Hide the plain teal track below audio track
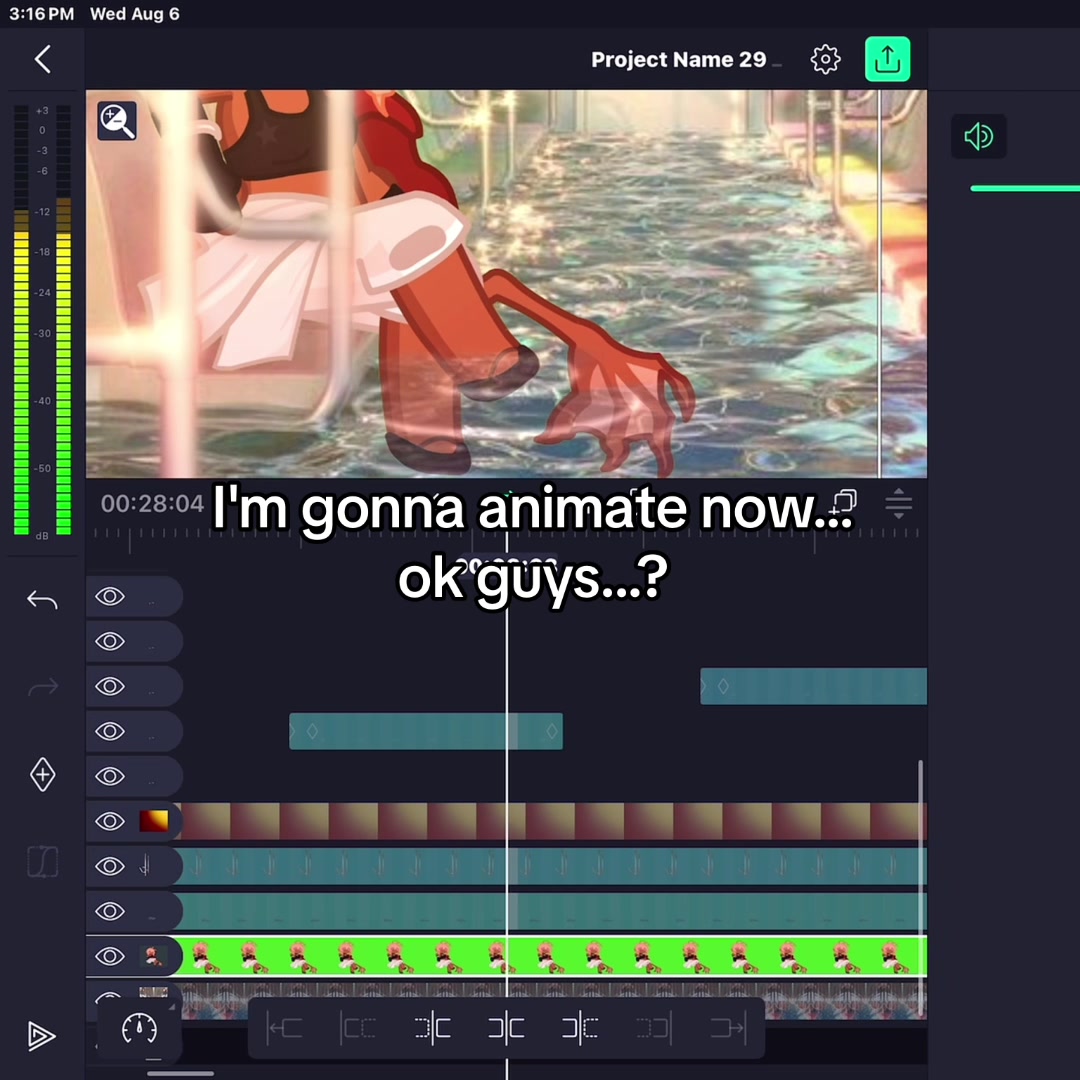 tap(110, 911)
